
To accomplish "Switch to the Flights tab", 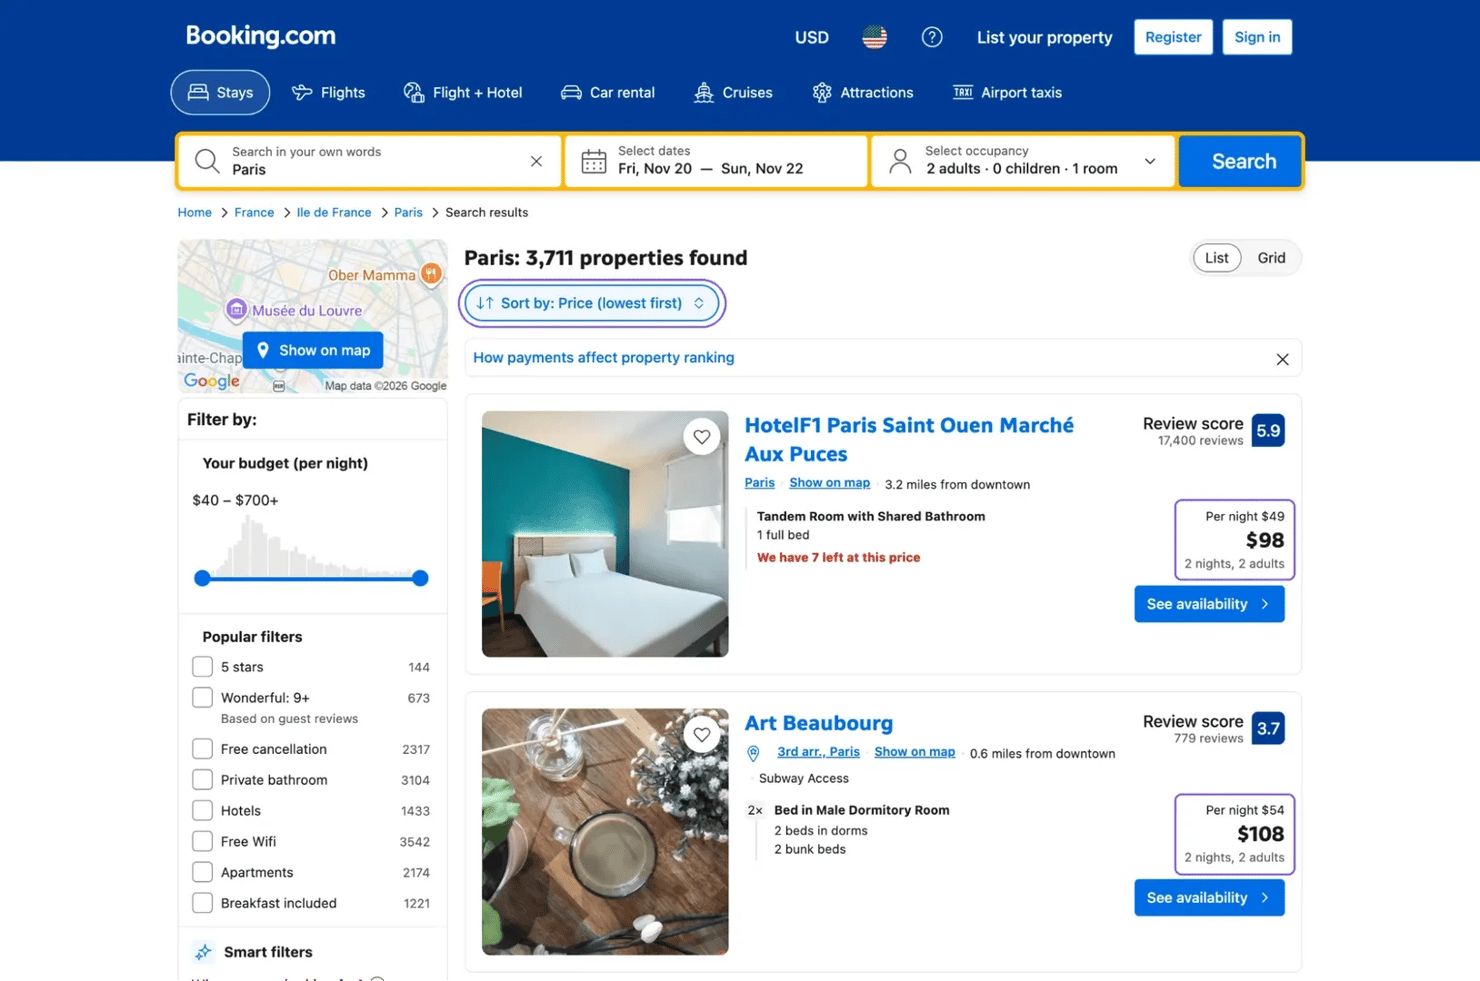I will [328, 92].
